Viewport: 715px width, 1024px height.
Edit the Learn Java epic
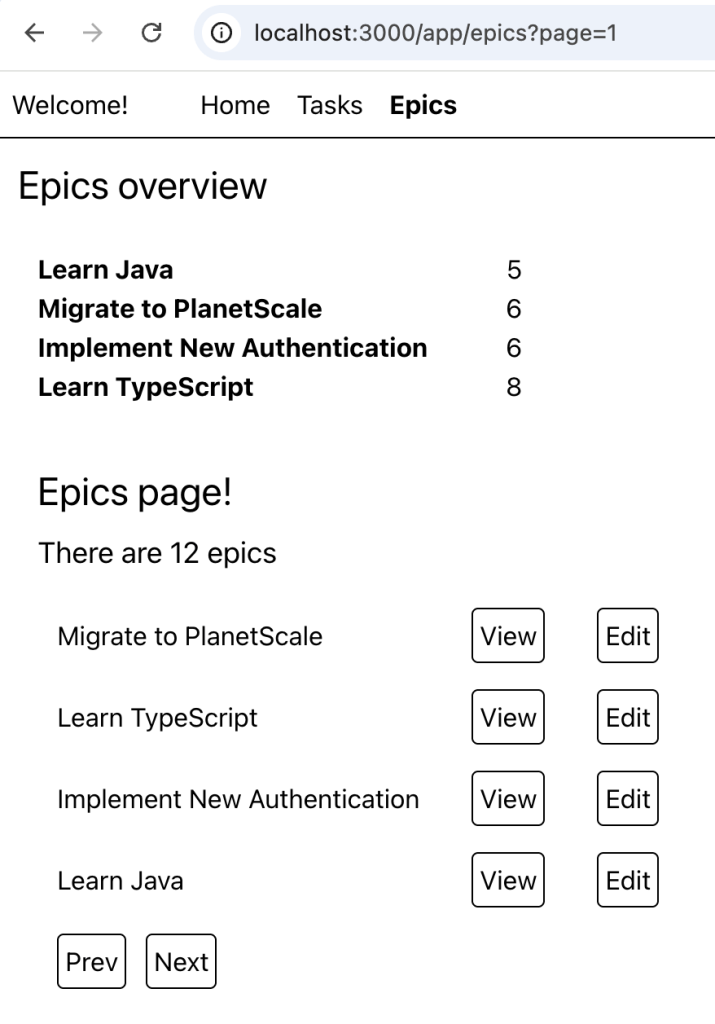[627, 880]
